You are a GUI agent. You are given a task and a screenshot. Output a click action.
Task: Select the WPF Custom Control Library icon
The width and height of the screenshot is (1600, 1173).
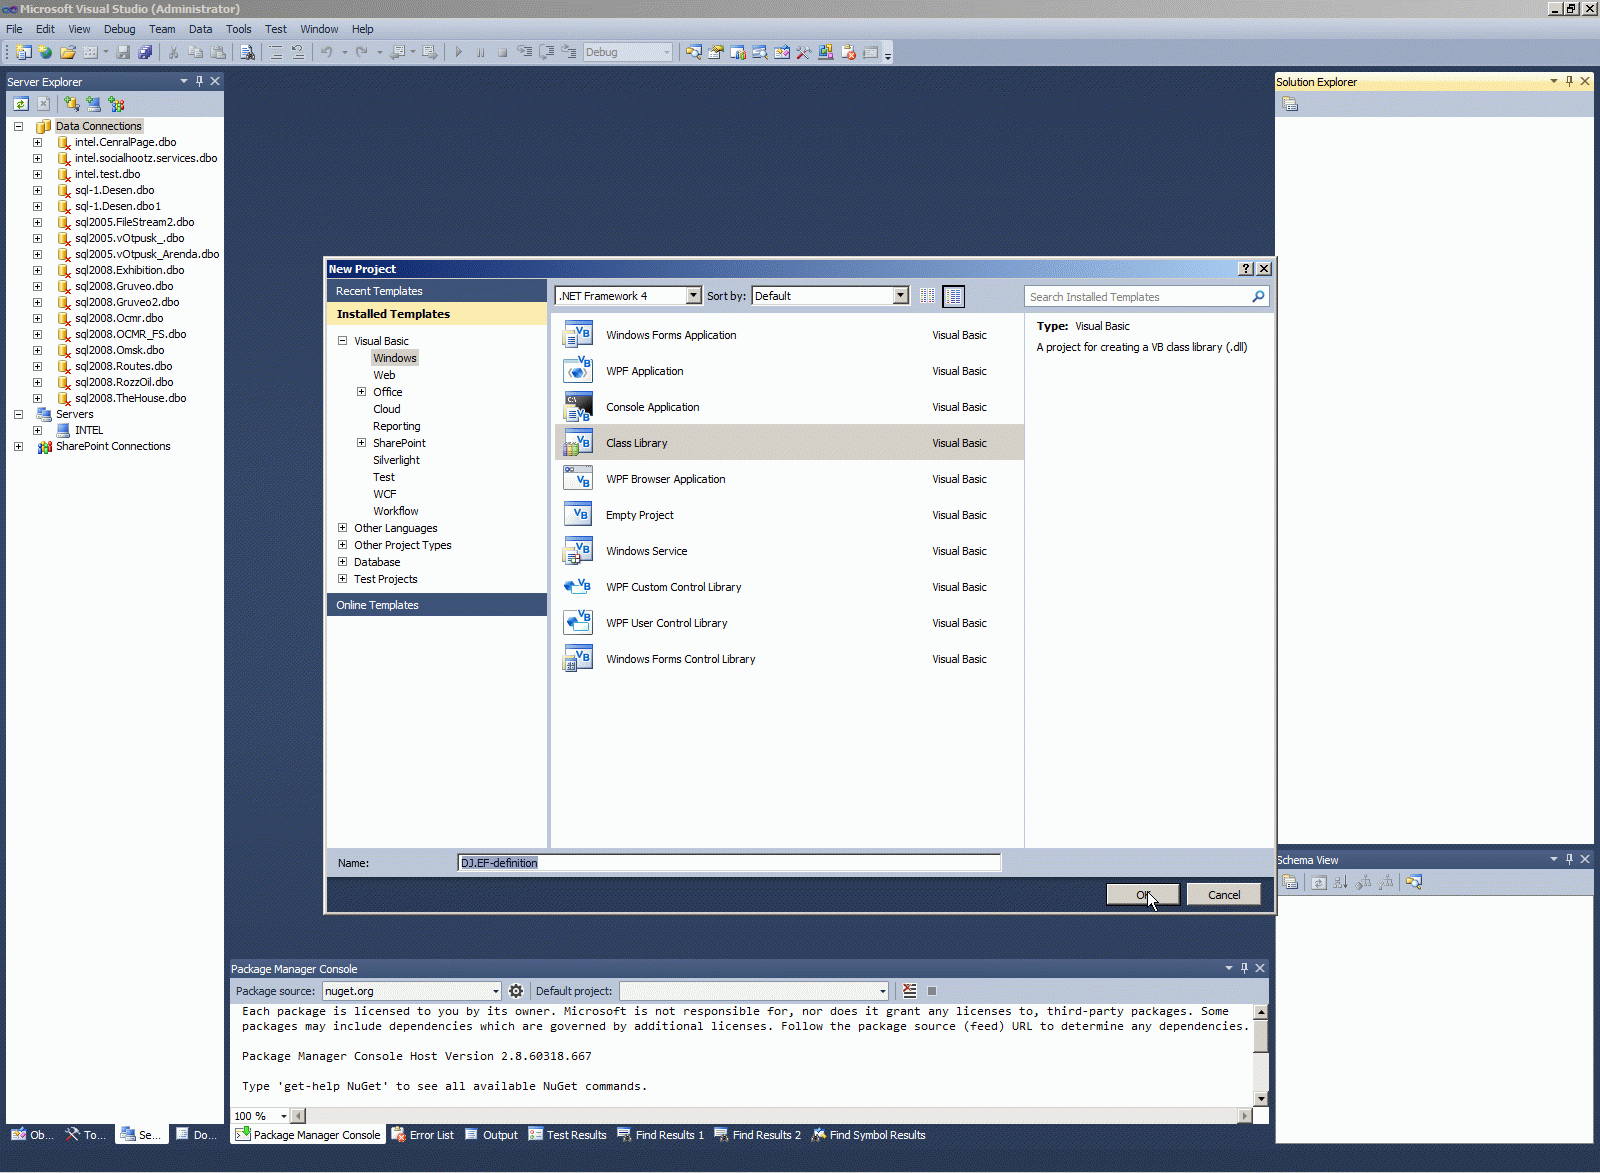coord(578,587)
